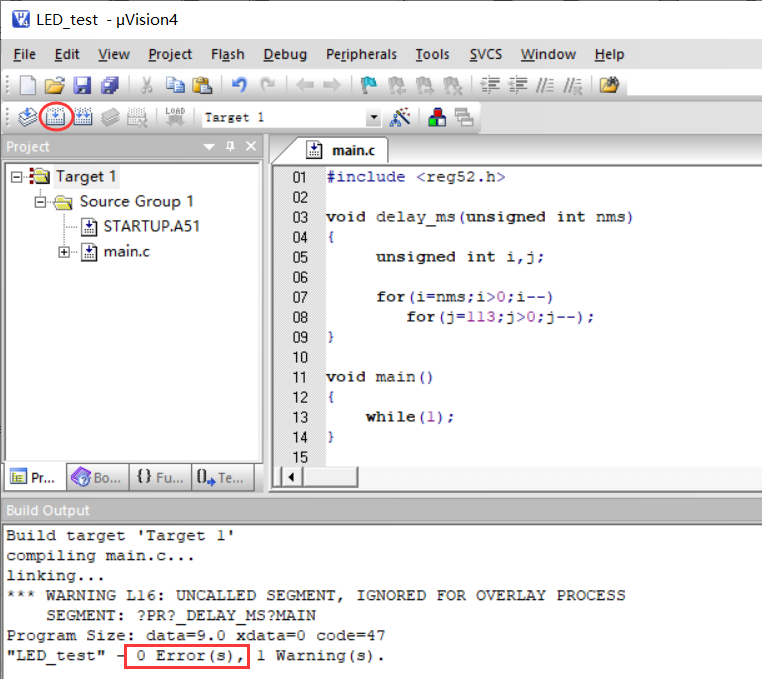Open multi-project workspace icon
The image size is (762, 679).
[464, 117]
